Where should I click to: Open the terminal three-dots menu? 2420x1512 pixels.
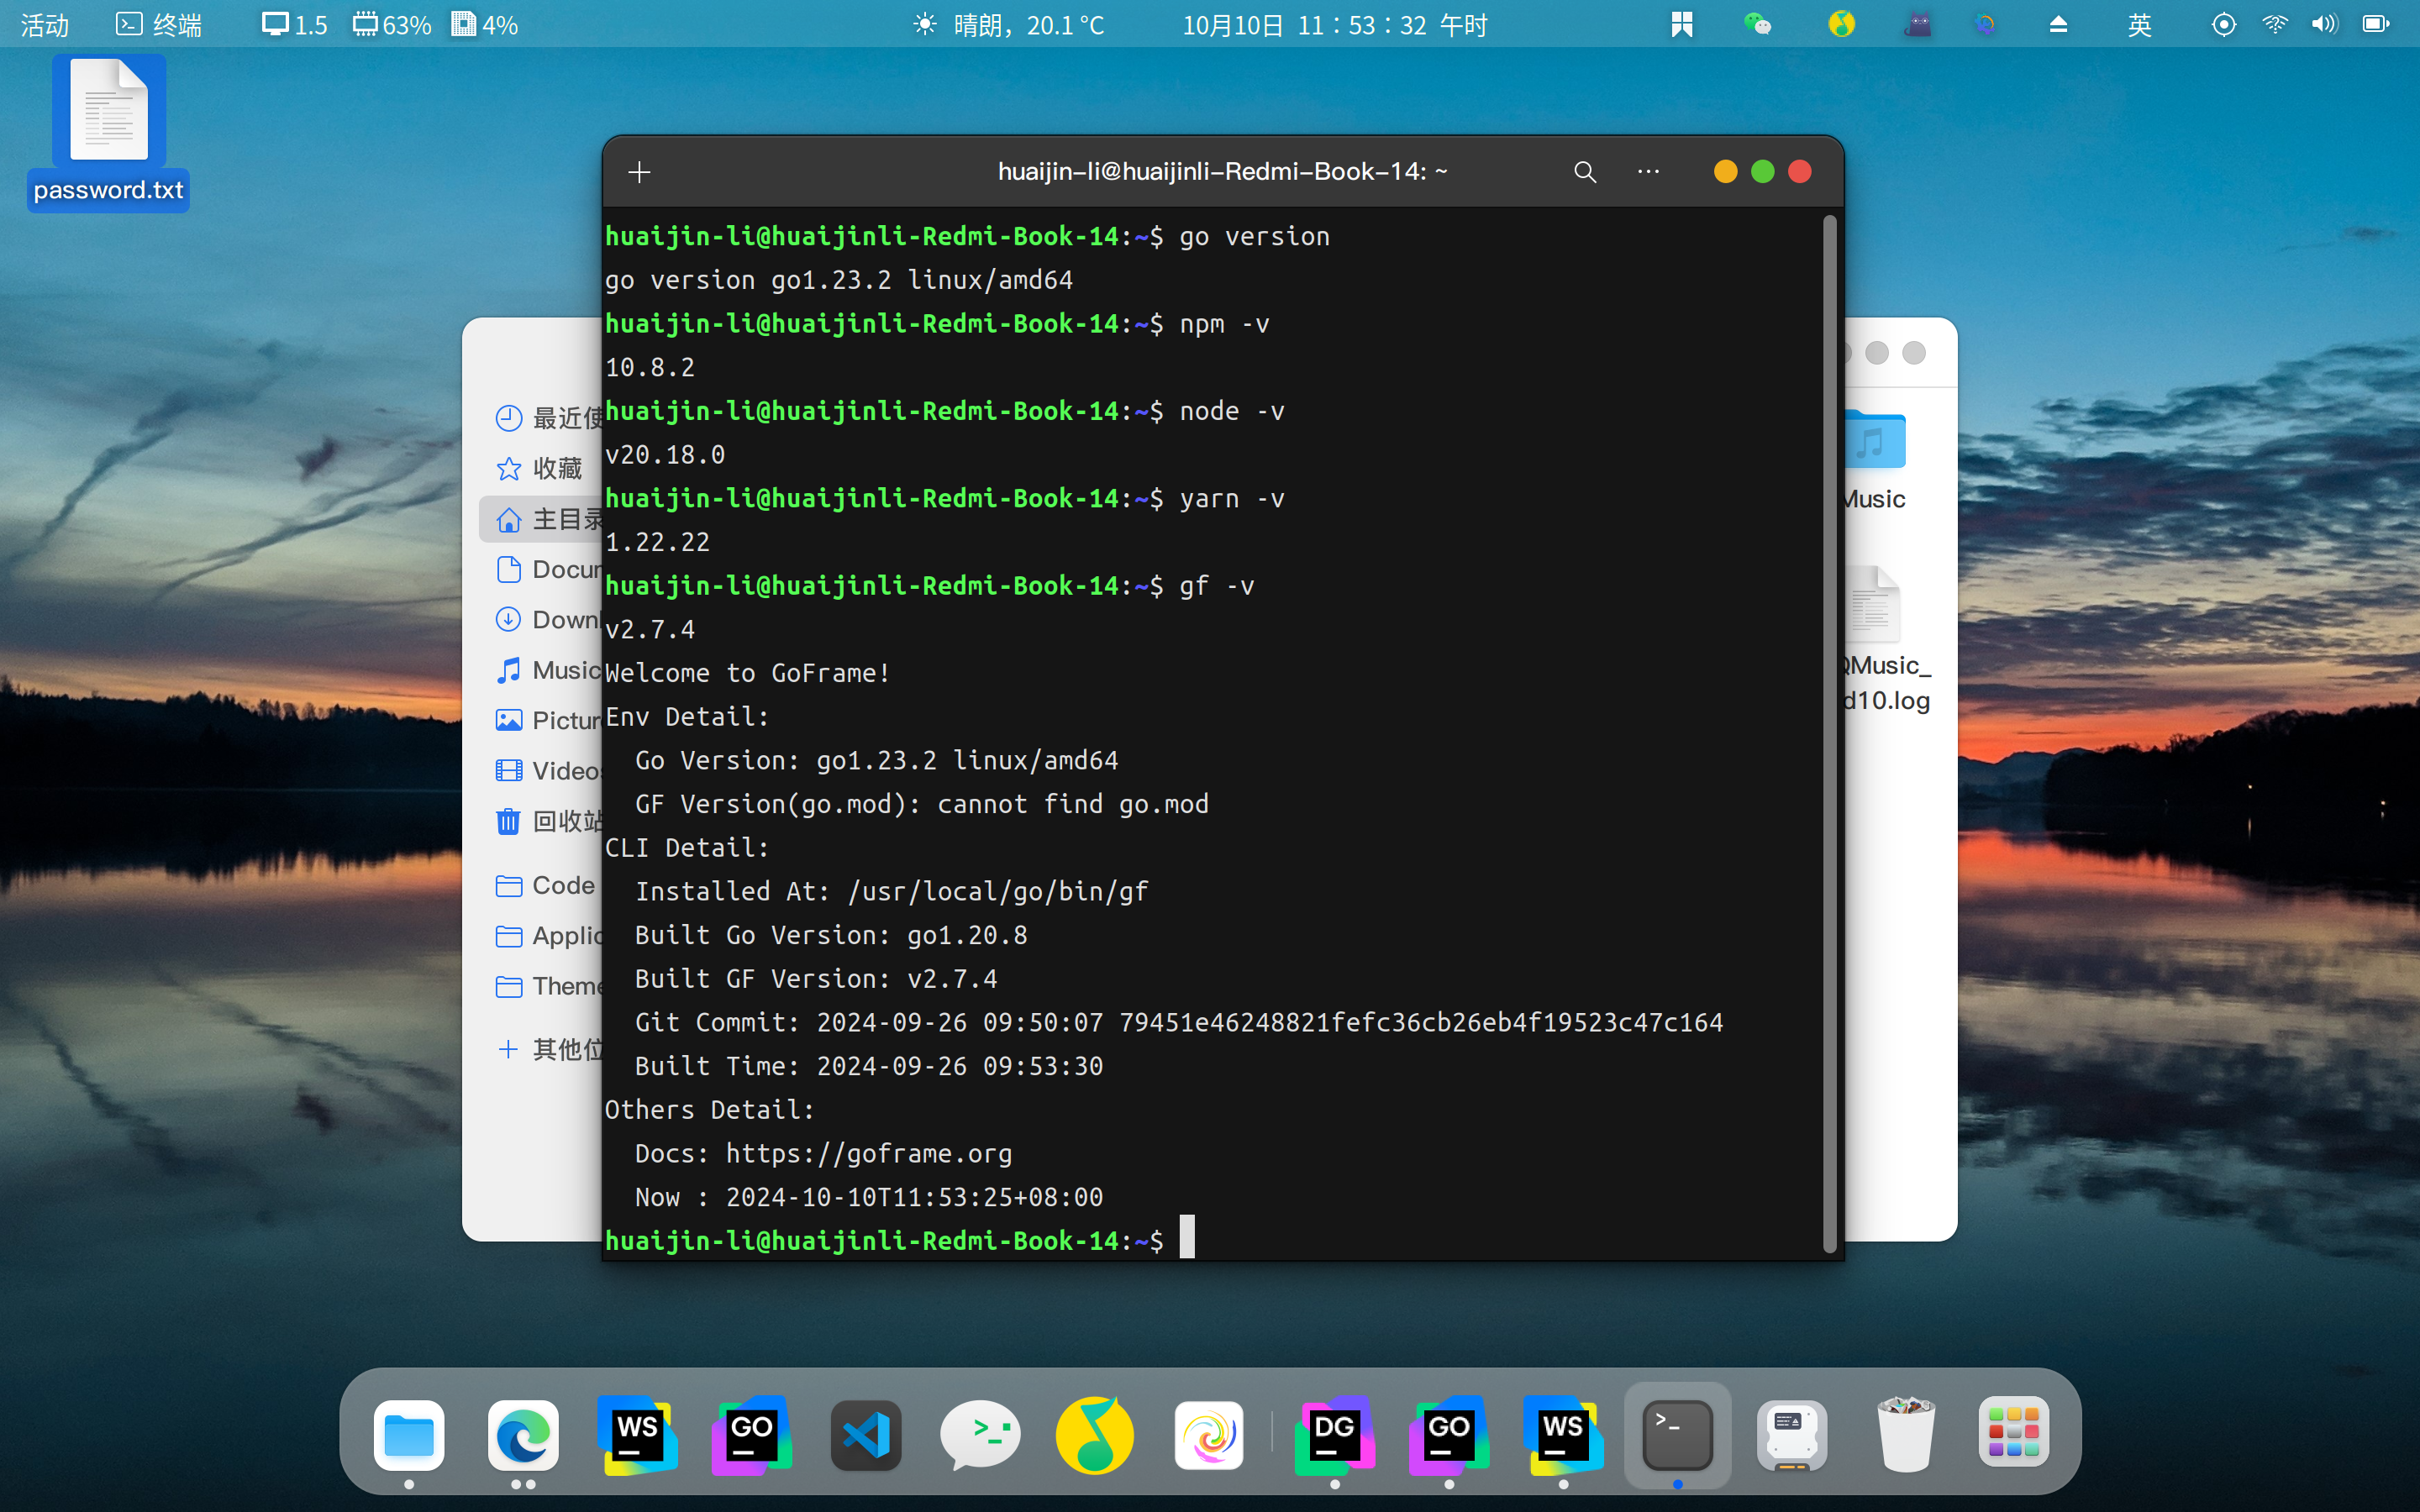point(1648,172)
